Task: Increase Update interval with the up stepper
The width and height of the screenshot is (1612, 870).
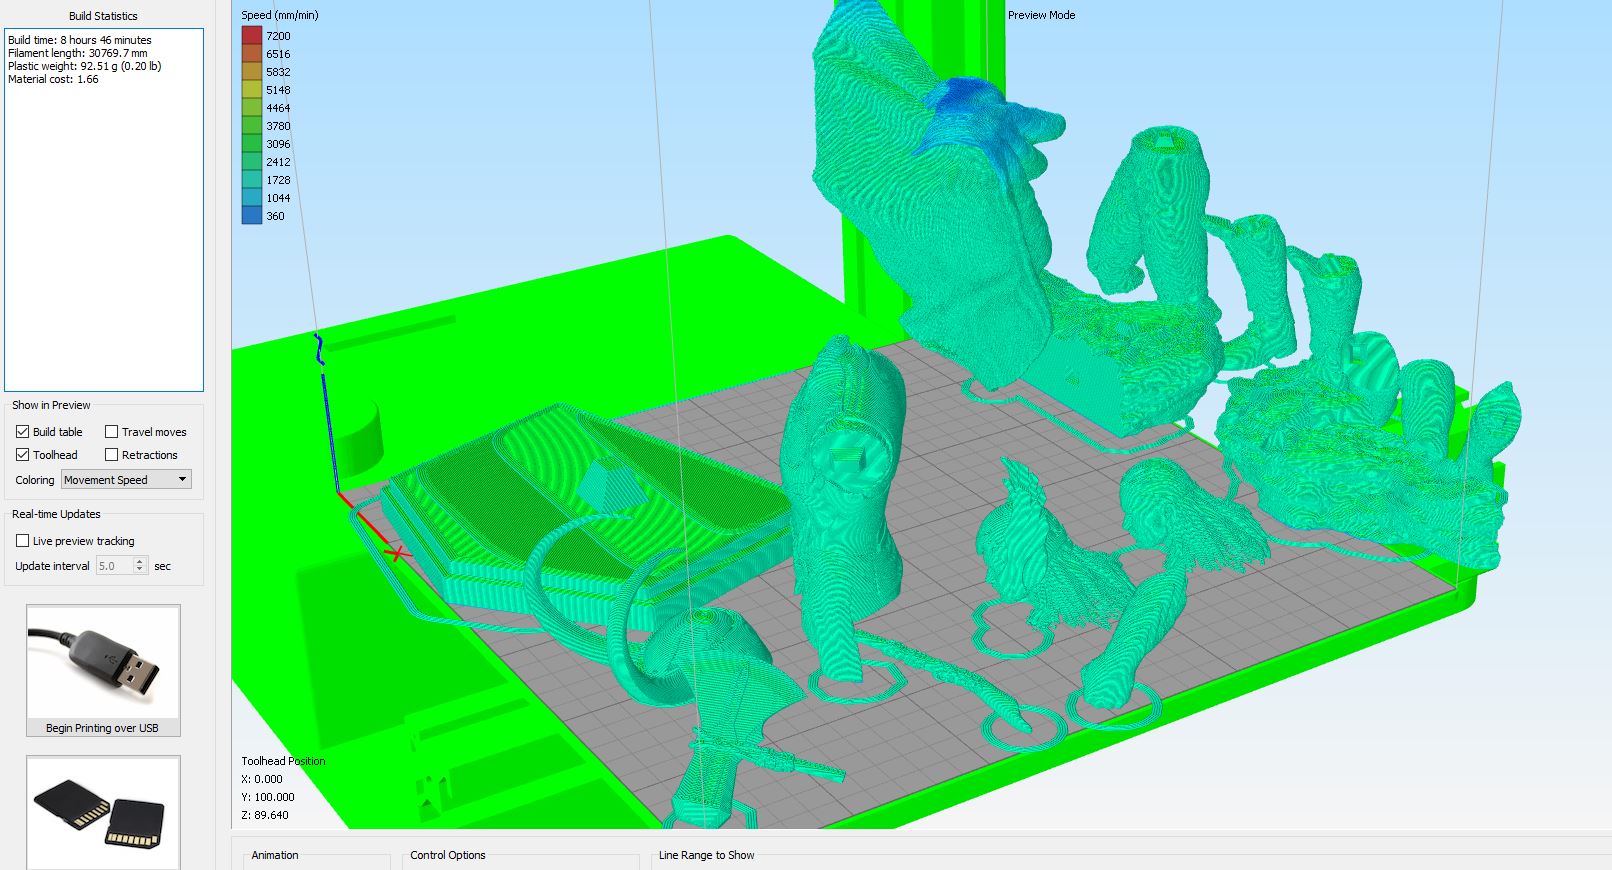Action: 140,562
